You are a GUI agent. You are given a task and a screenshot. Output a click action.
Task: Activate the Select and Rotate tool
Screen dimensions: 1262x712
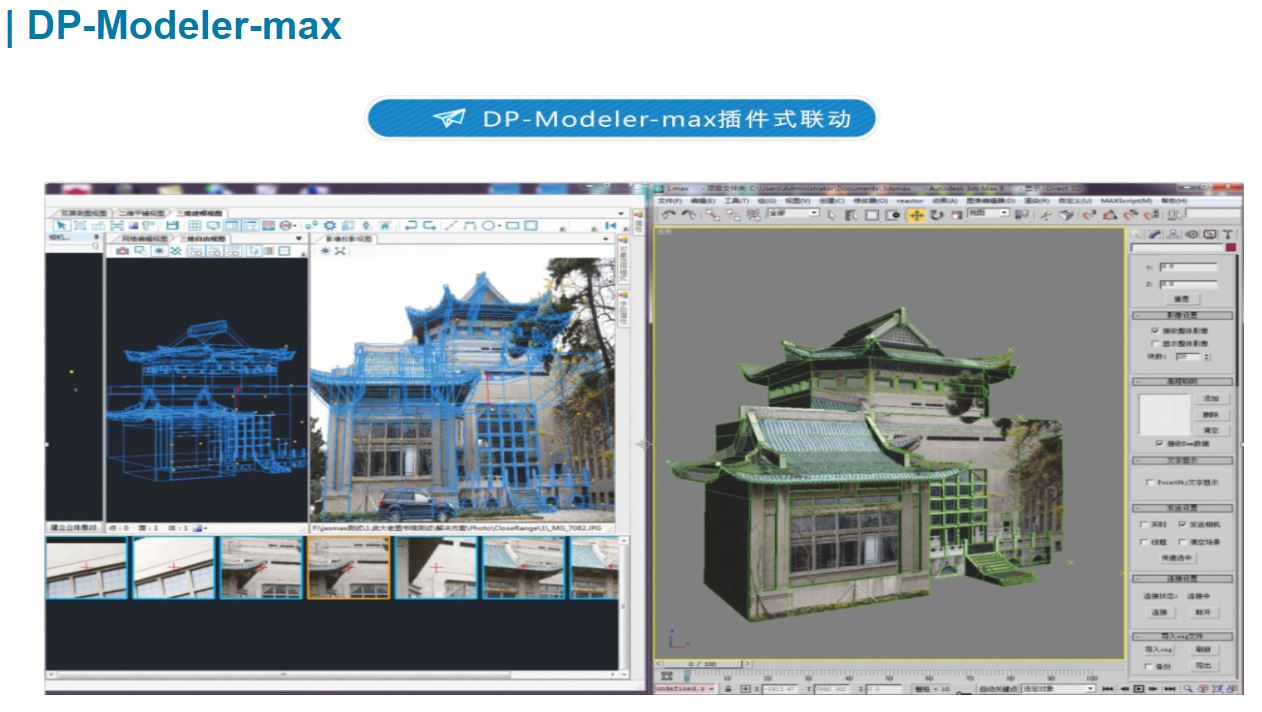click(x=937, y=214)
